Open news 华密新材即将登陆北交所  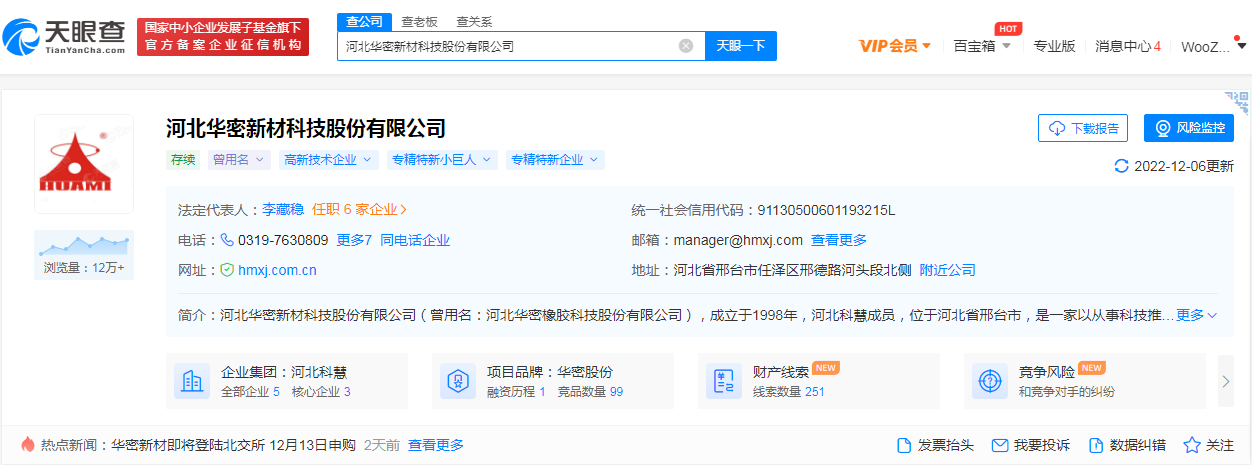(x=233, y=445)
